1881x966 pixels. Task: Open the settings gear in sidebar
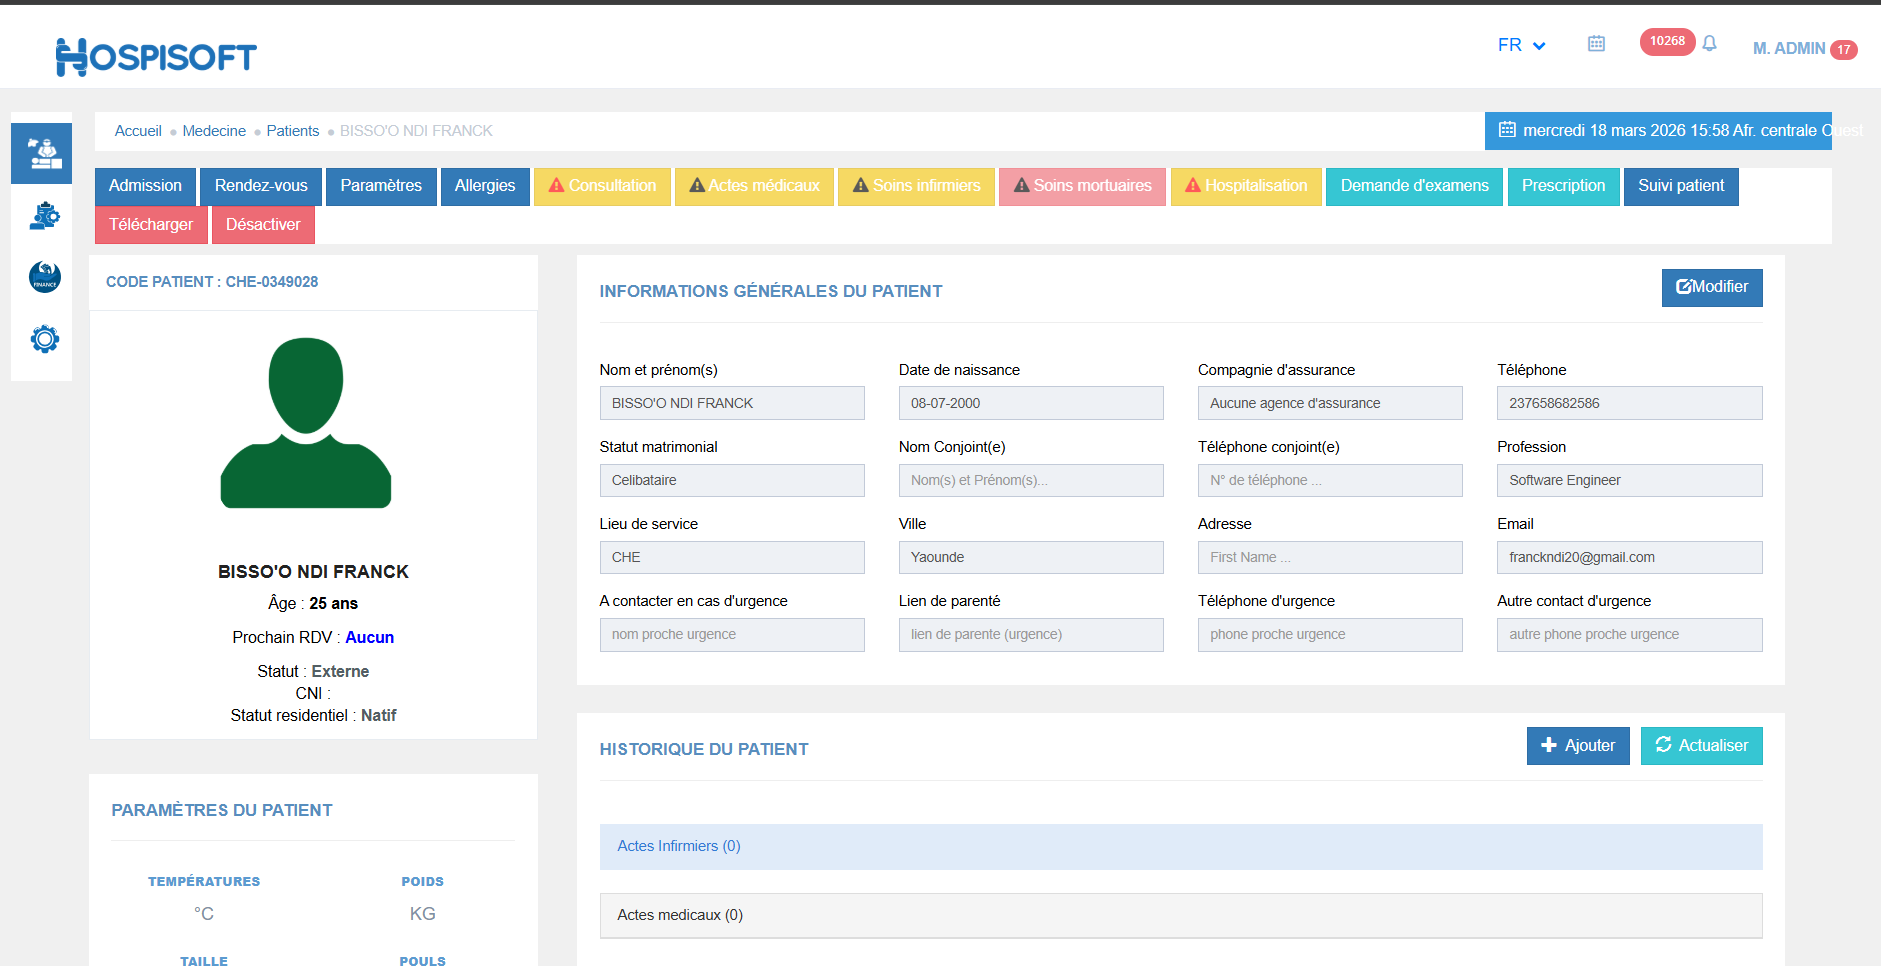click(x=44, y=339)
